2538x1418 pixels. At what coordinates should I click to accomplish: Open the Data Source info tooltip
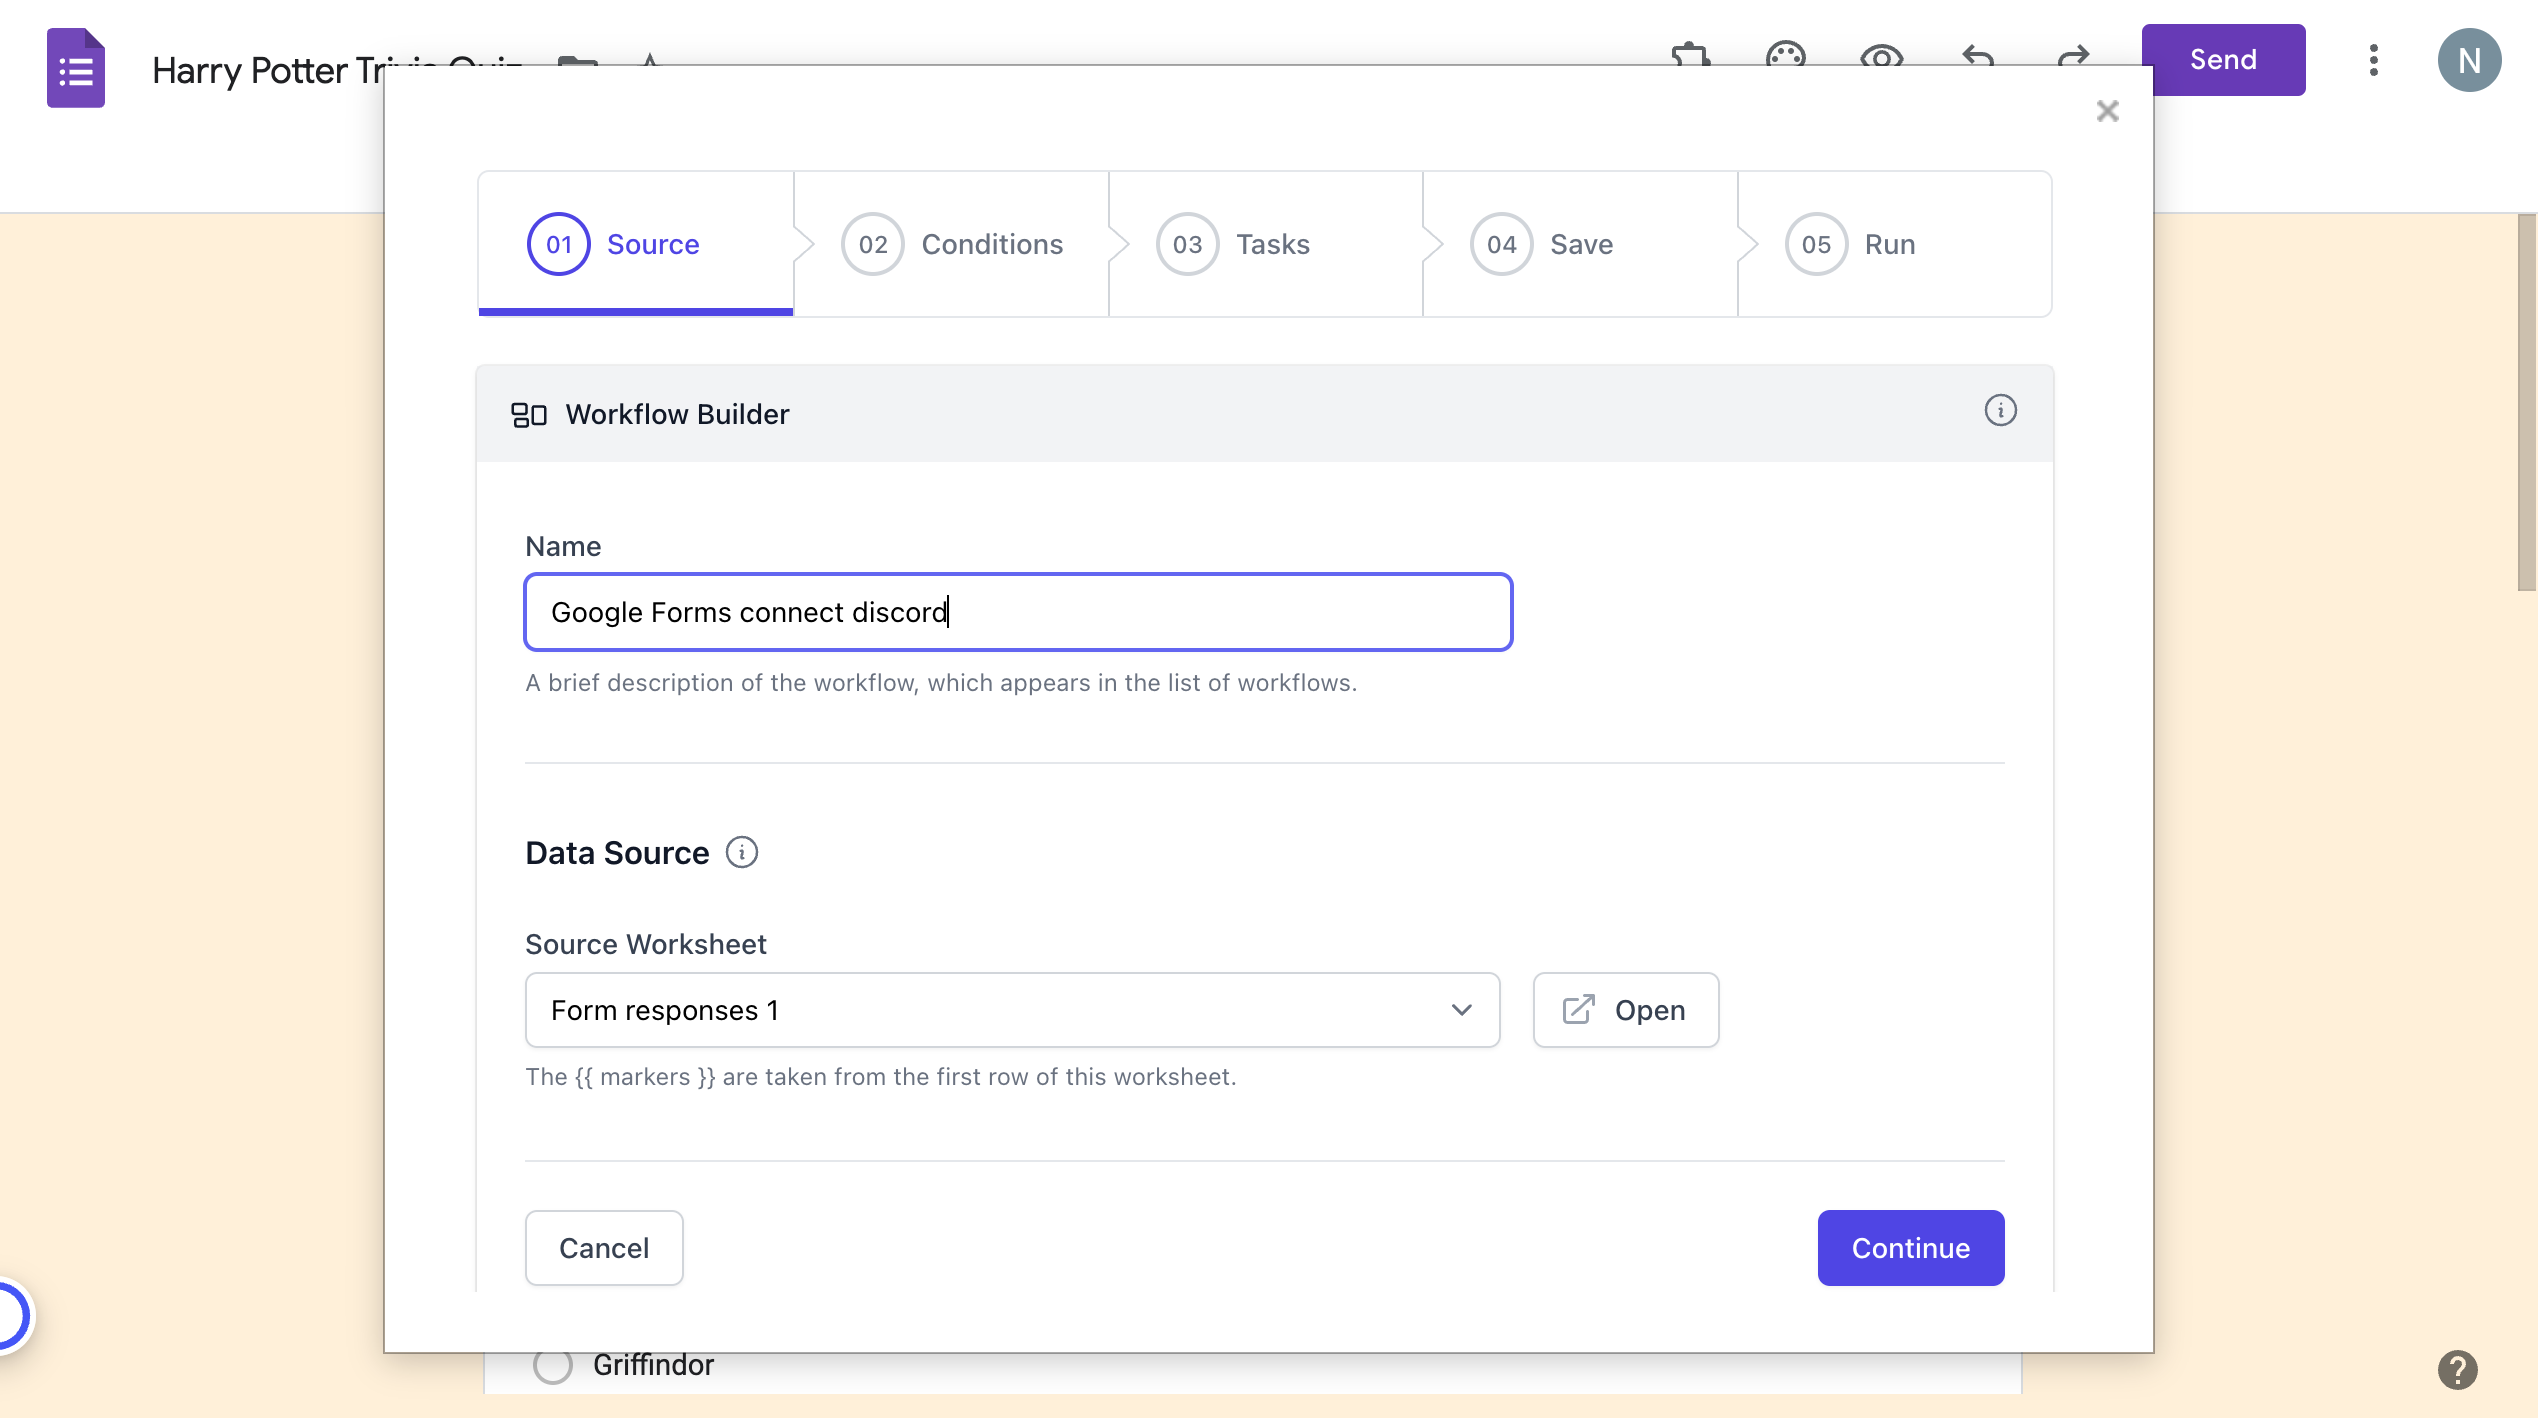(742, 852)
